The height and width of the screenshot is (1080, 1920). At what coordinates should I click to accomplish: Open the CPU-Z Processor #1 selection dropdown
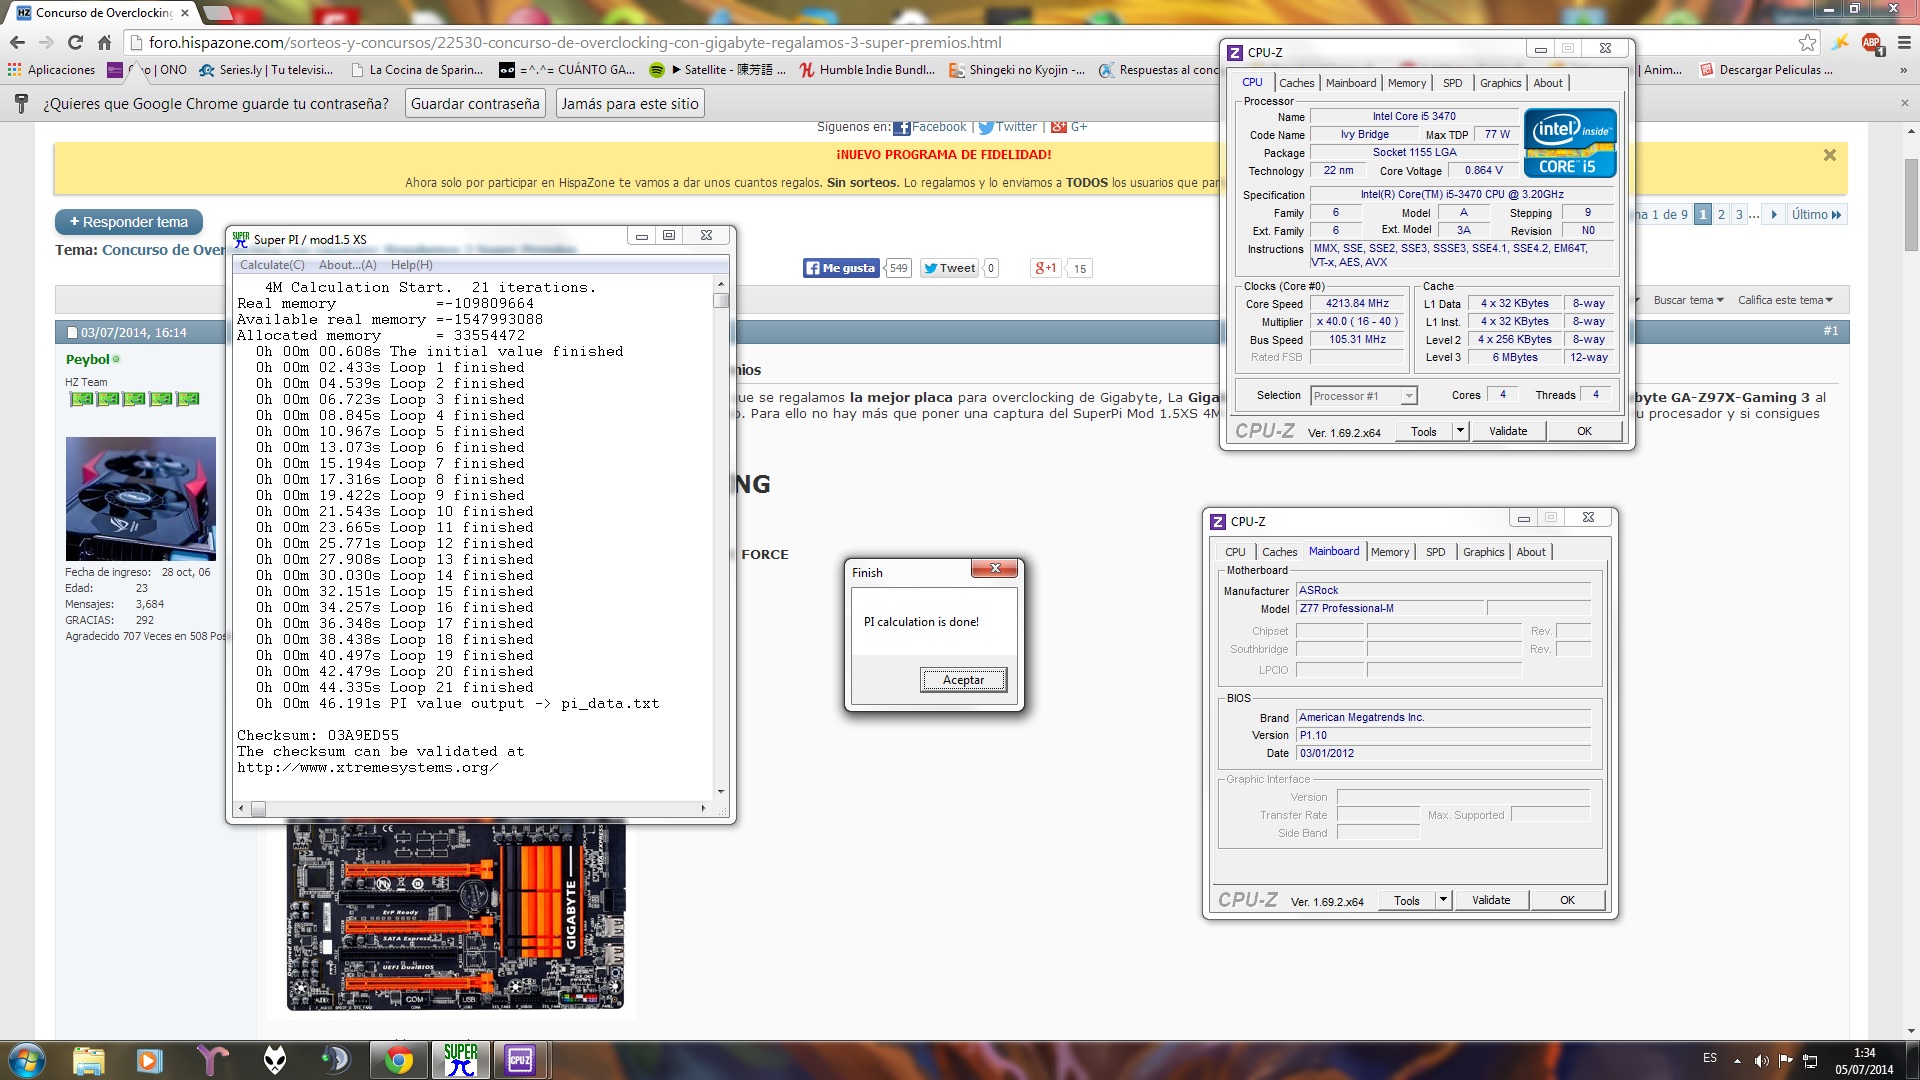pyautogui.click(x=1365, y=396)
